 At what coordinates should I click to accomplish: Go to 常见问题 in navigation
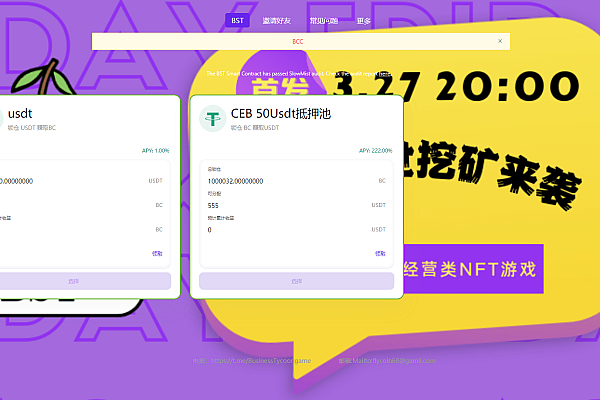[322, 20]
